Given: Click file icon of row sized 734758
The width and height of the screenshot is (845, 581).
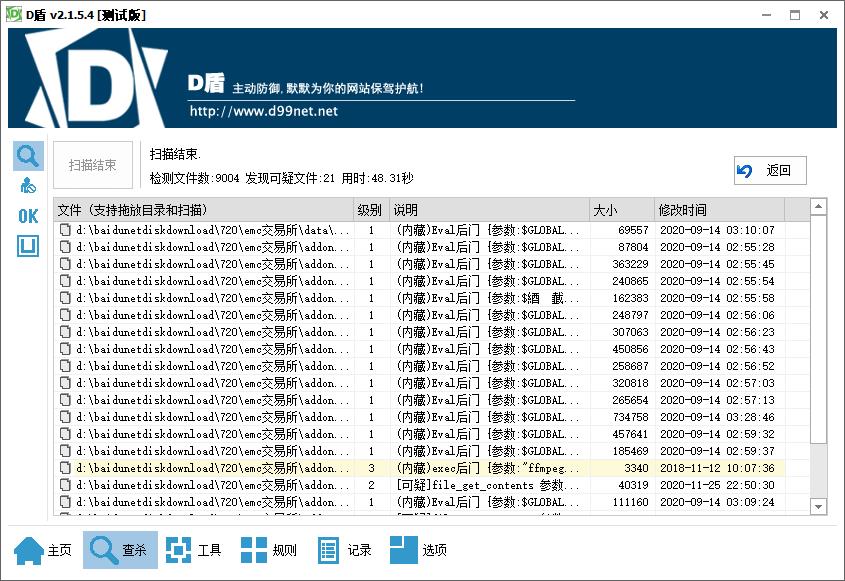Looking at the screenshot, I should (65, 417).
